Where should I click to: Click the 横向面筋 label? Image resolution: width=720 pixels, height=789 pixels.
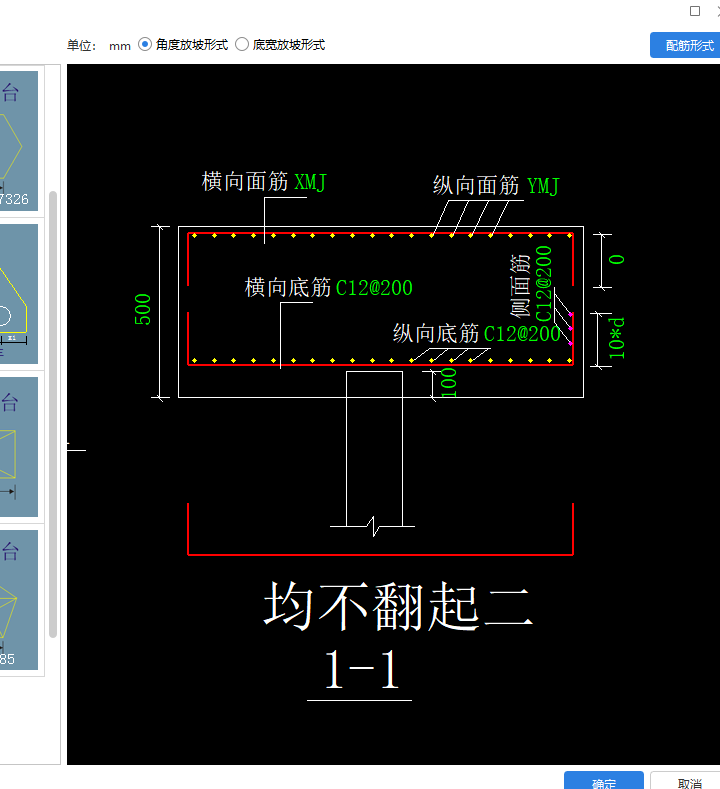click(245, 182)
